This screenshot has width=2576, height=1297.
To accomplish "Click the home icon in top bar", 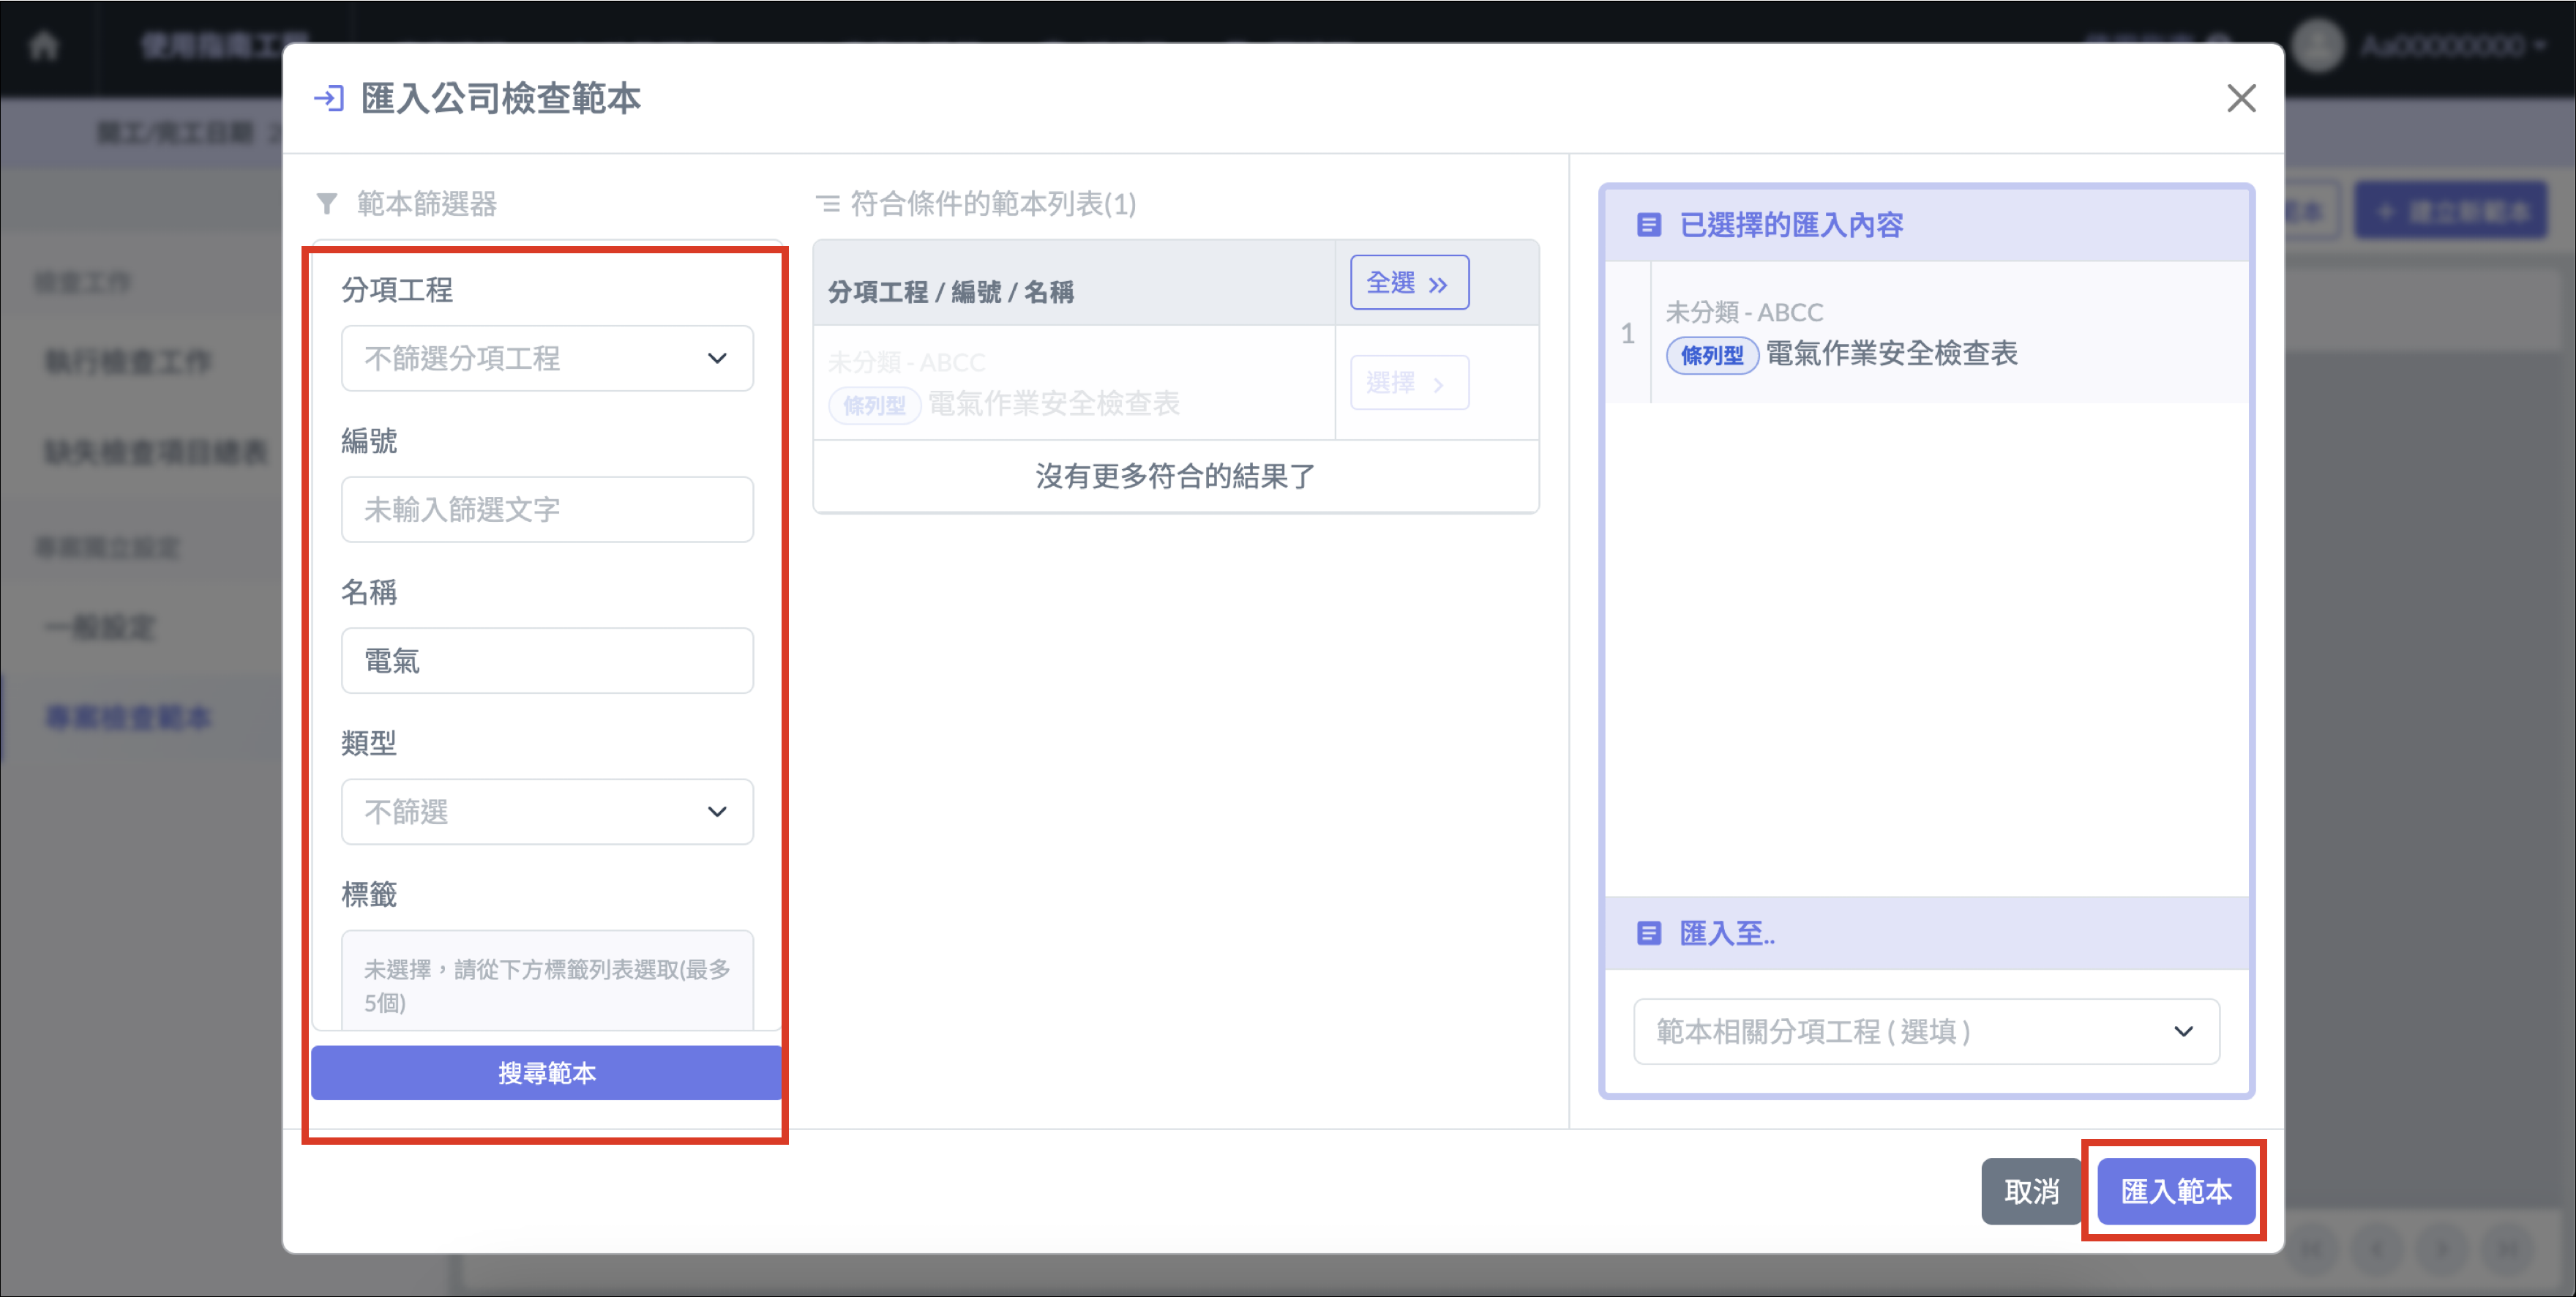I will [44, 46].
